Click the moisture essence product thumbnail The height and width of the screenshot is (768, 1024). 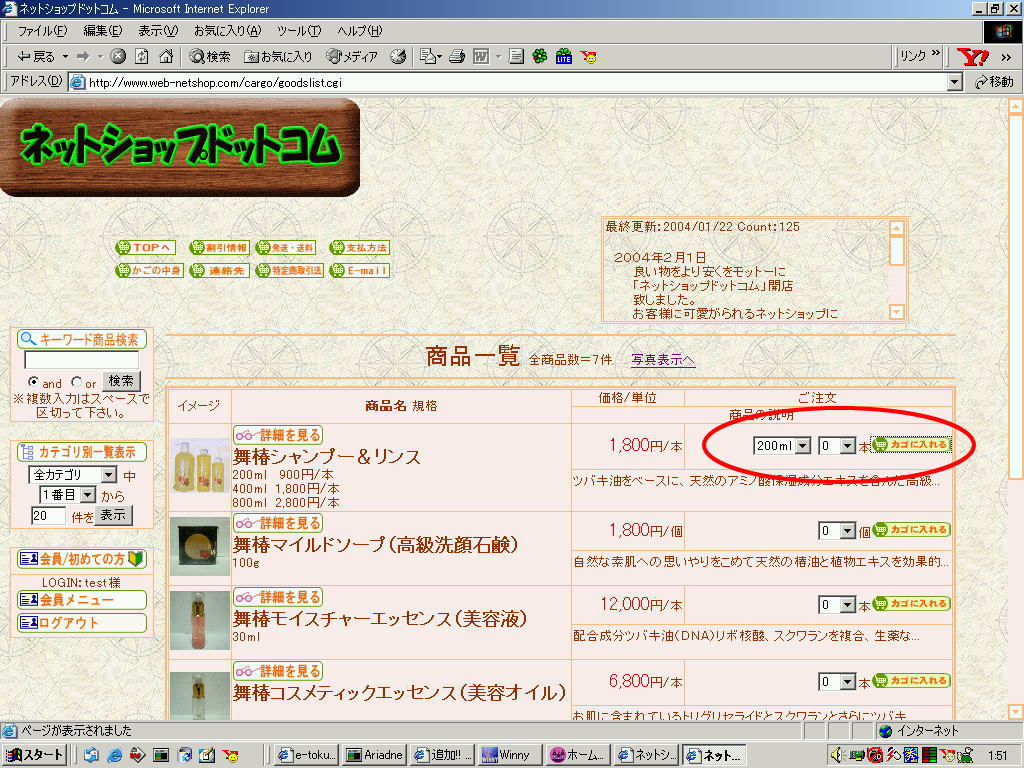tap(200, 620)
